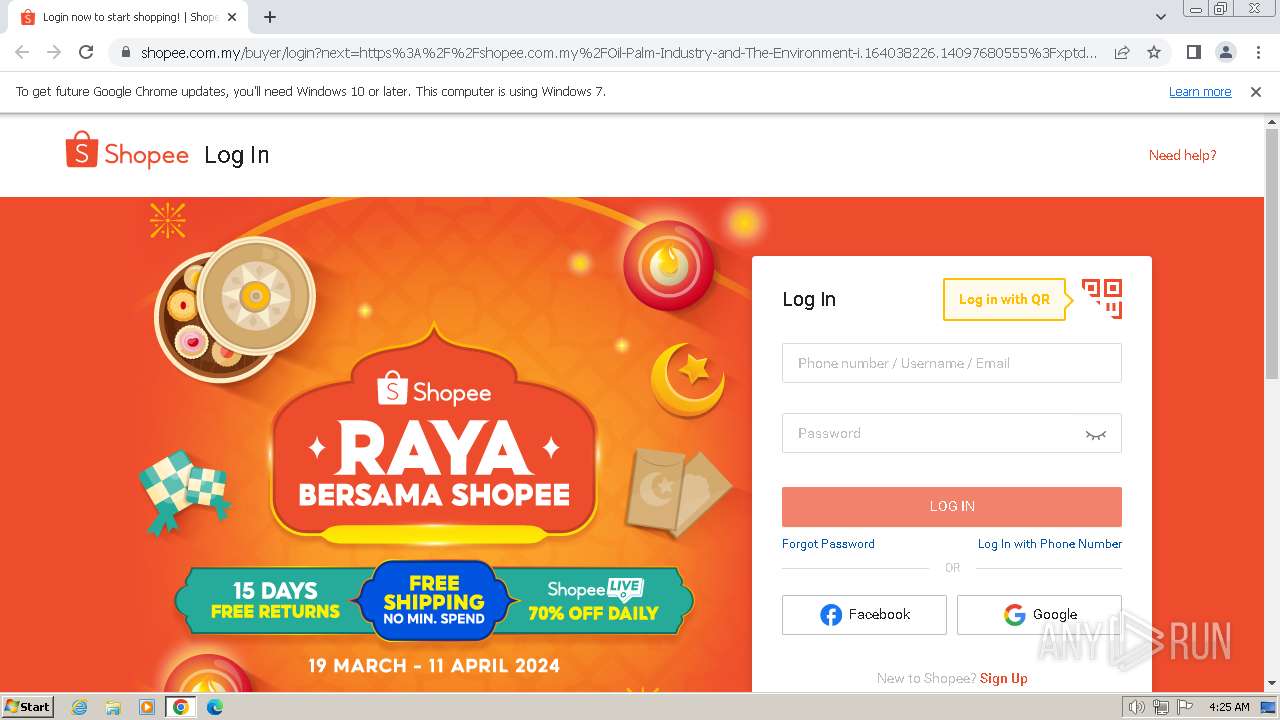Viewport: 1280px width, 720px height.
Task: Open the Chrome profile avatar icon
Action: tap(1225, 52)
